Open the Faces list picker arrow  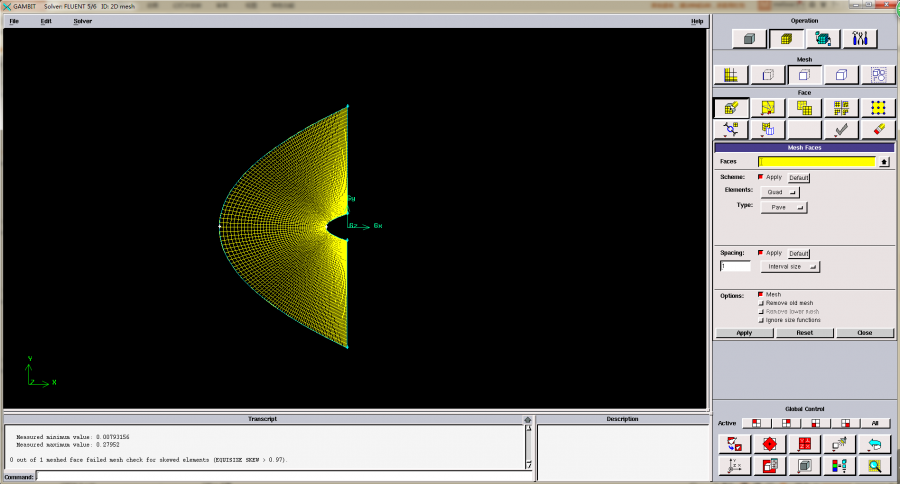tap(885, 162)
